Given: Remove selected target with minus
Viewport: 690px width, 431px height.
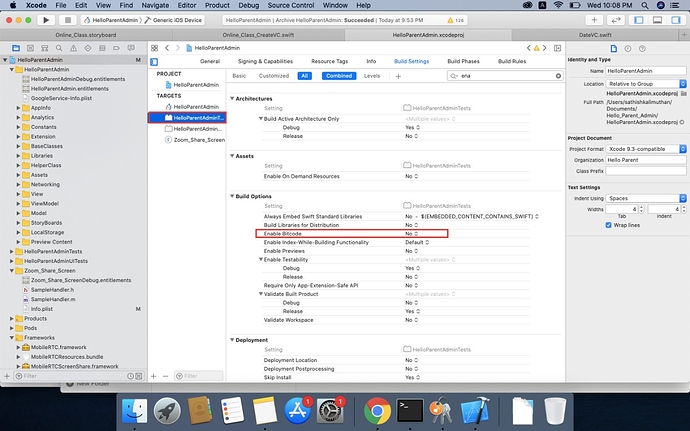Looking at the screenshot, I should click(165, 376).
